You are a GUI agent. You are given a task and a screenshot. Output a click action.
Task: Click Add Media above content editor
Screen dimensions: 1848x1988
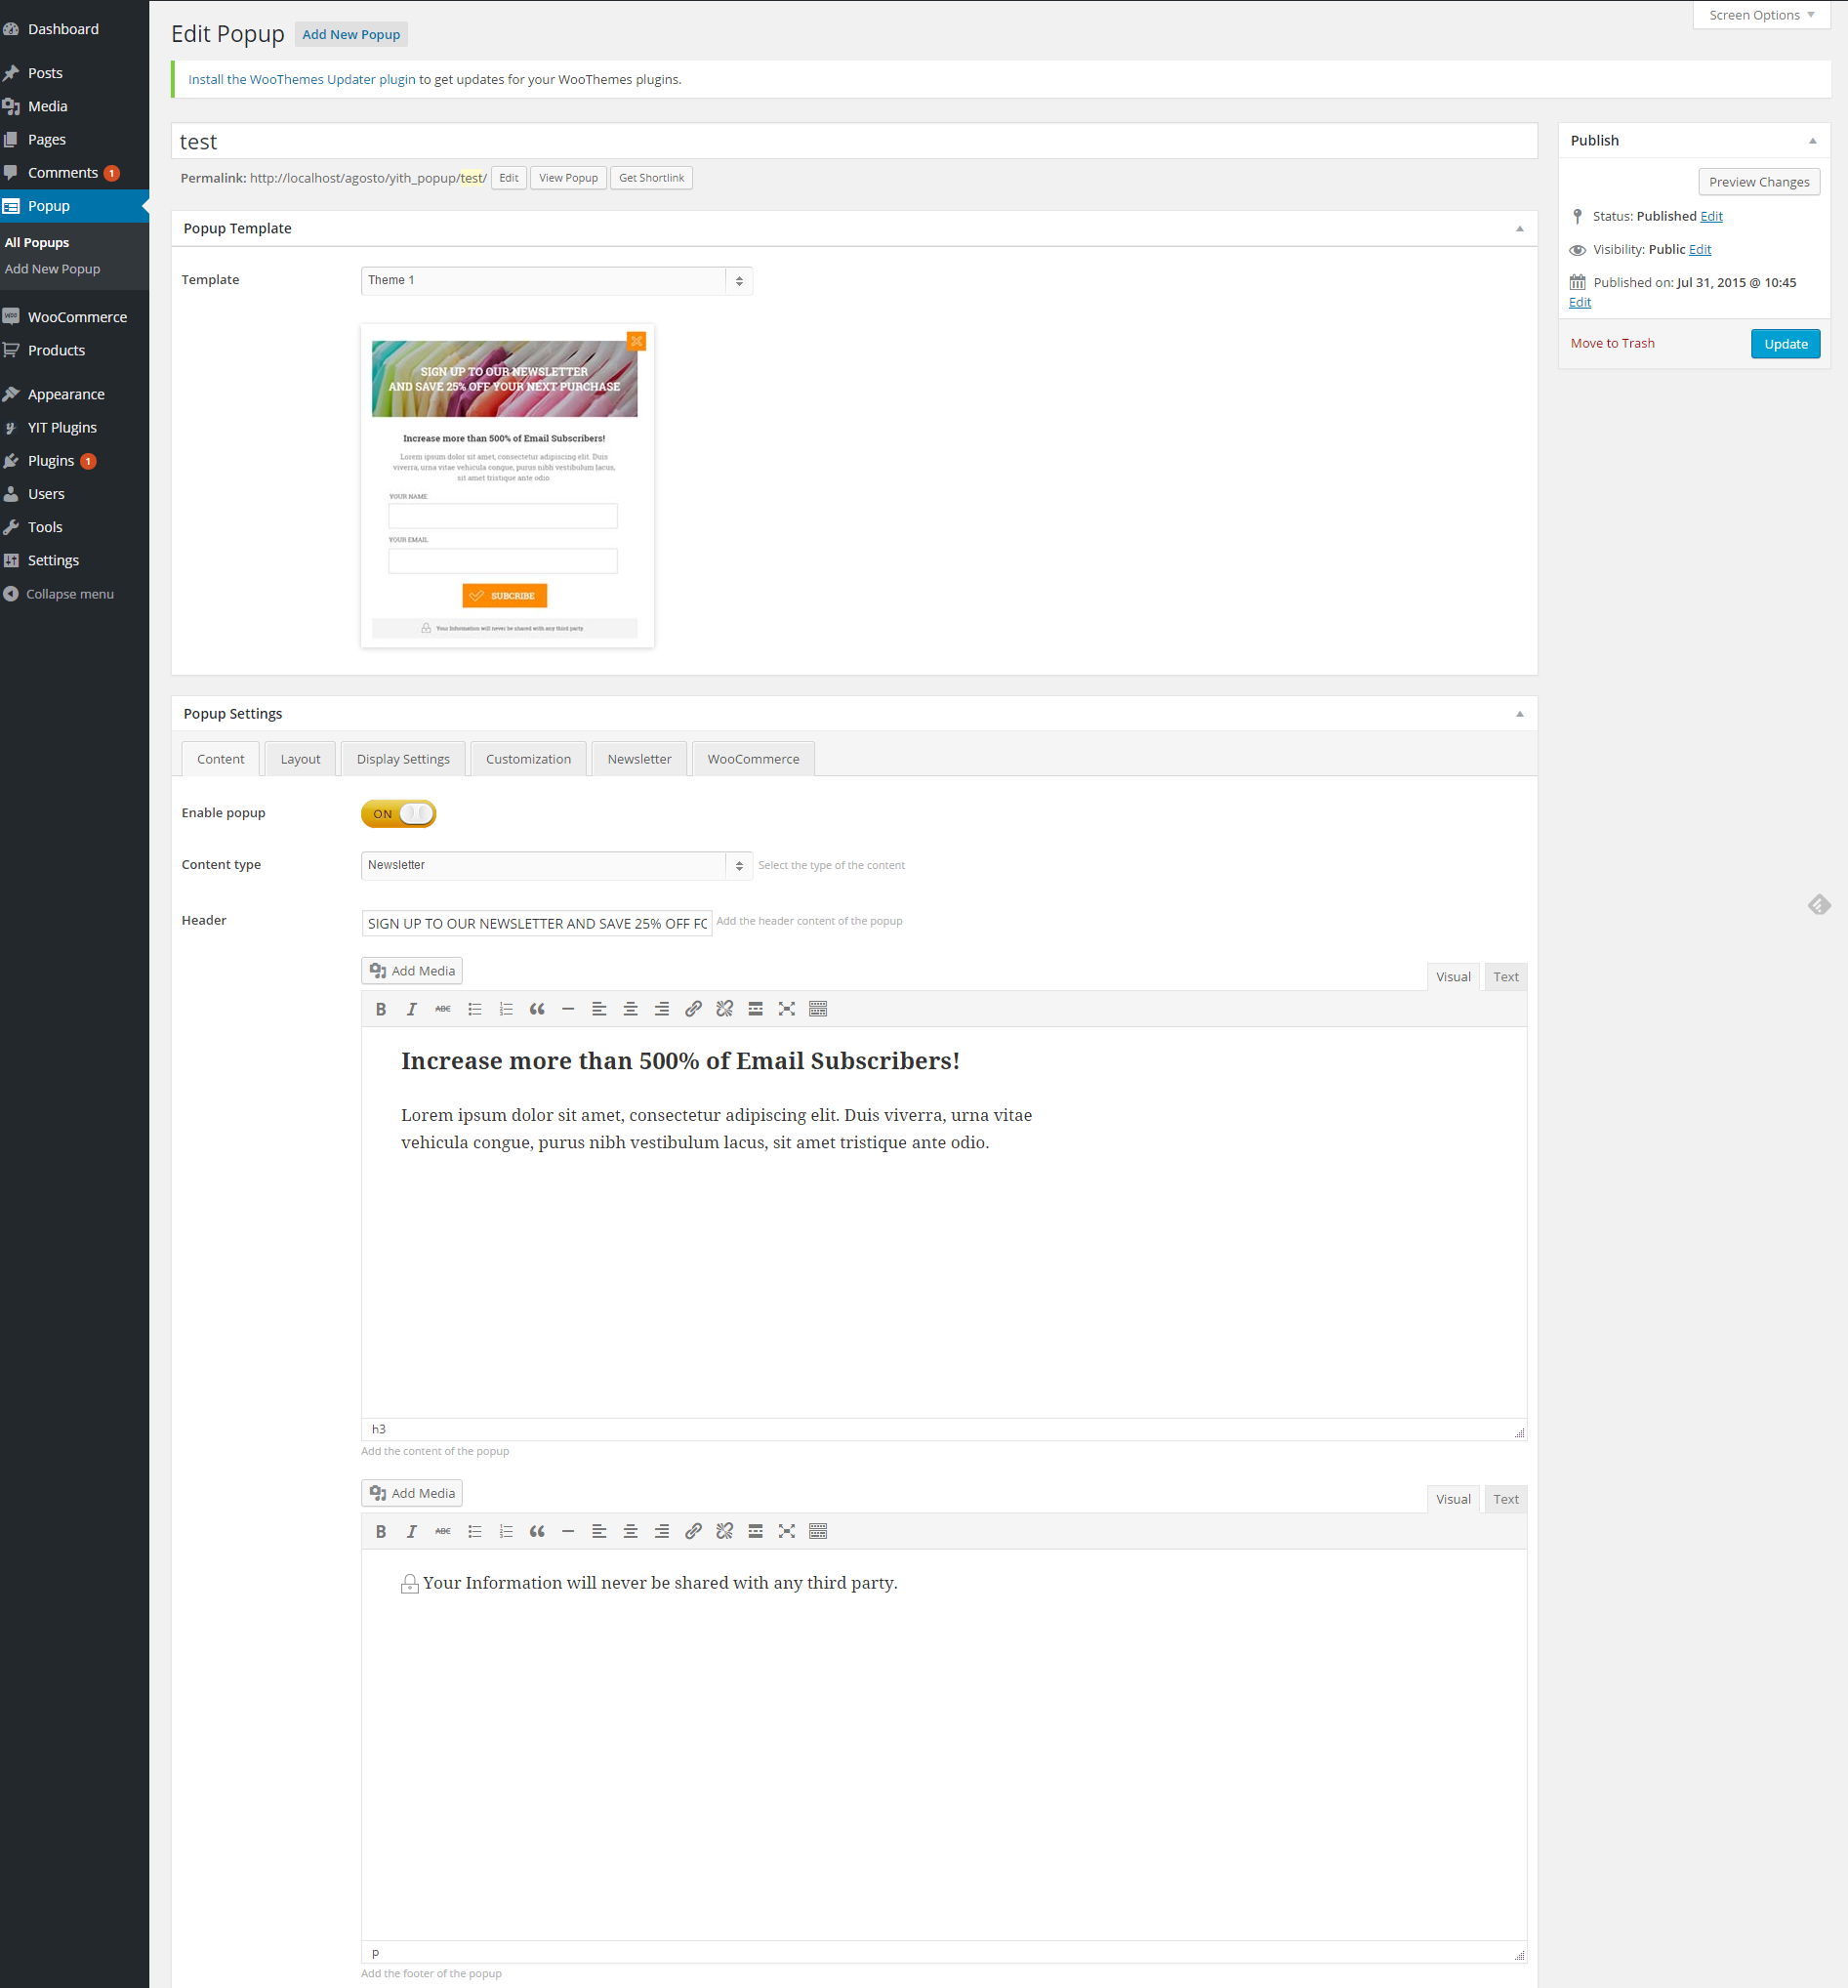pos(412,971)
